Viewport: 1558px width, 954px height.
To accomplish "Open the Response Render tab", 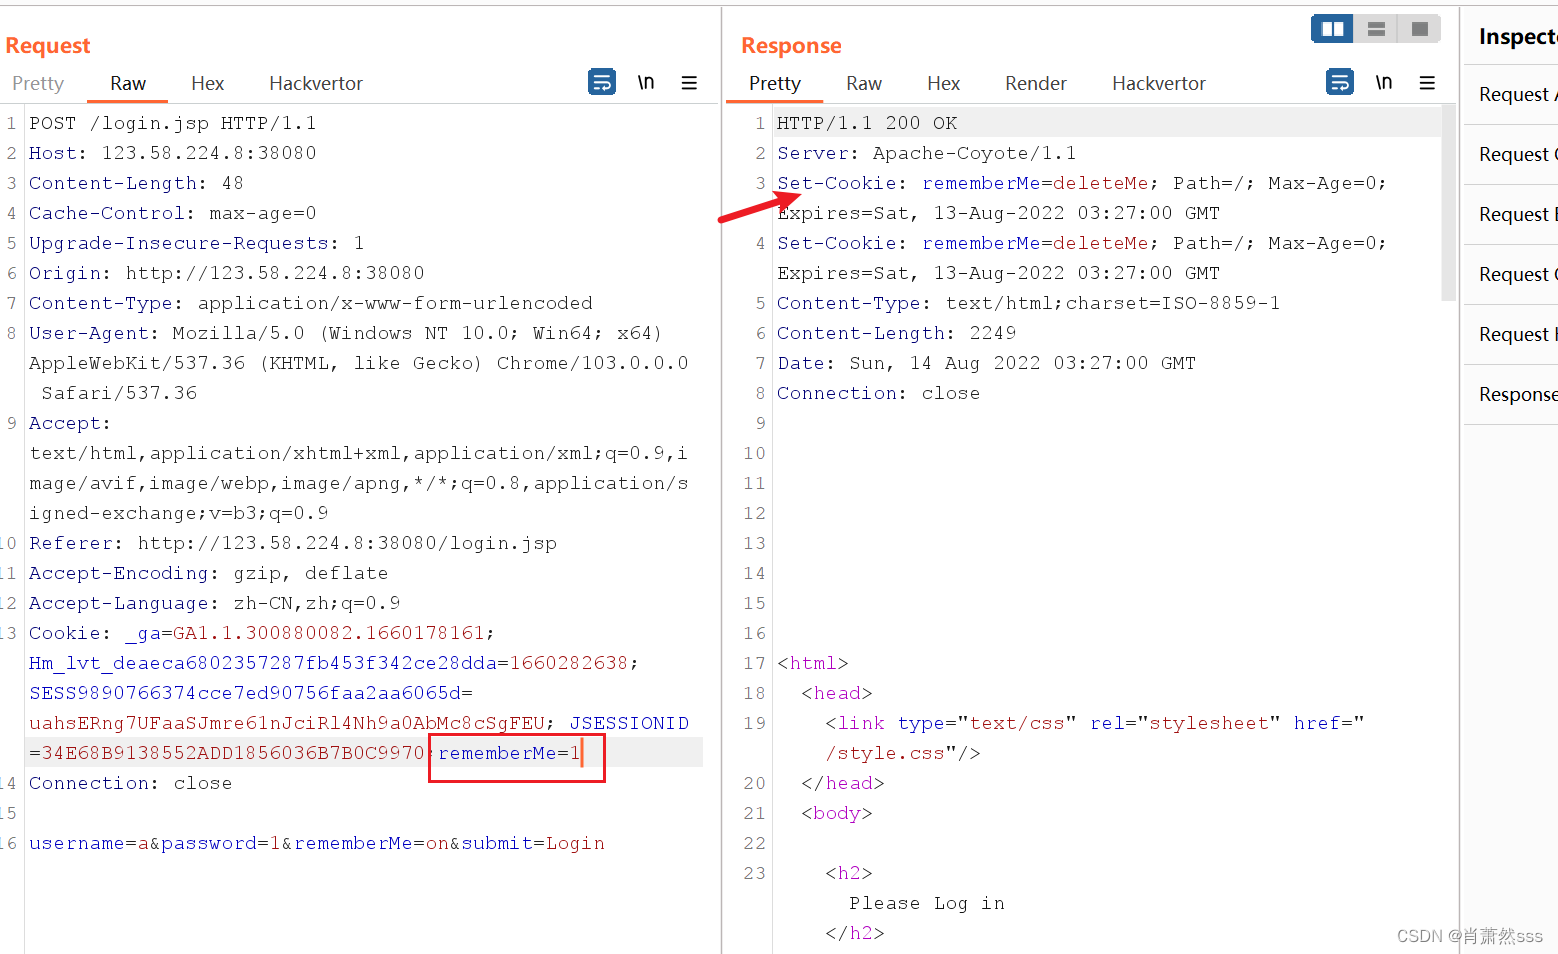I will tap(1036, 84).
